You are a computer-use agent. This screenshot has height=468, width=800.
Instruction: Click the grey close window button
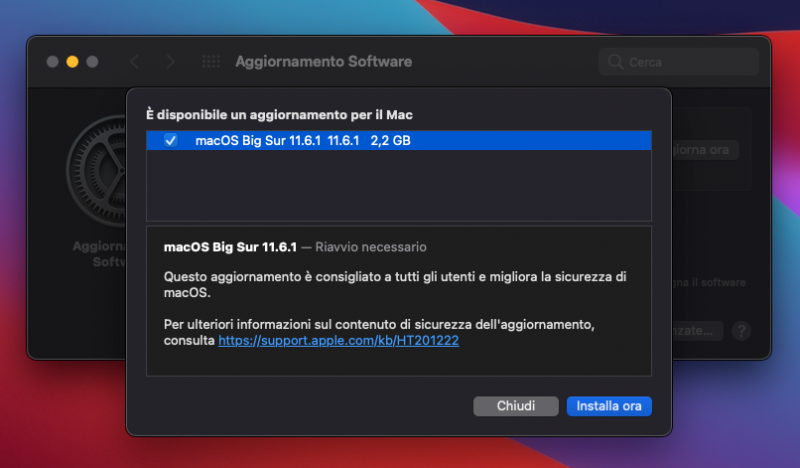click(53, 62)
